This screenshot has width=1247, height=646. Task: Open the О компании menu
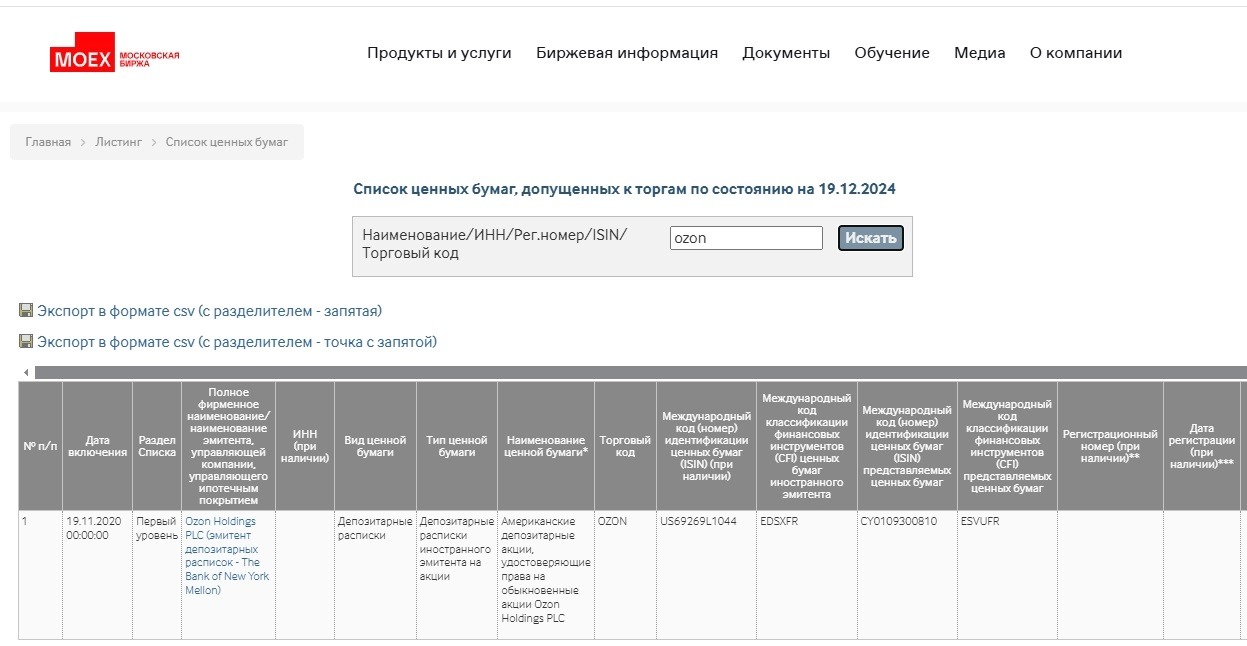pos(1076,53)
